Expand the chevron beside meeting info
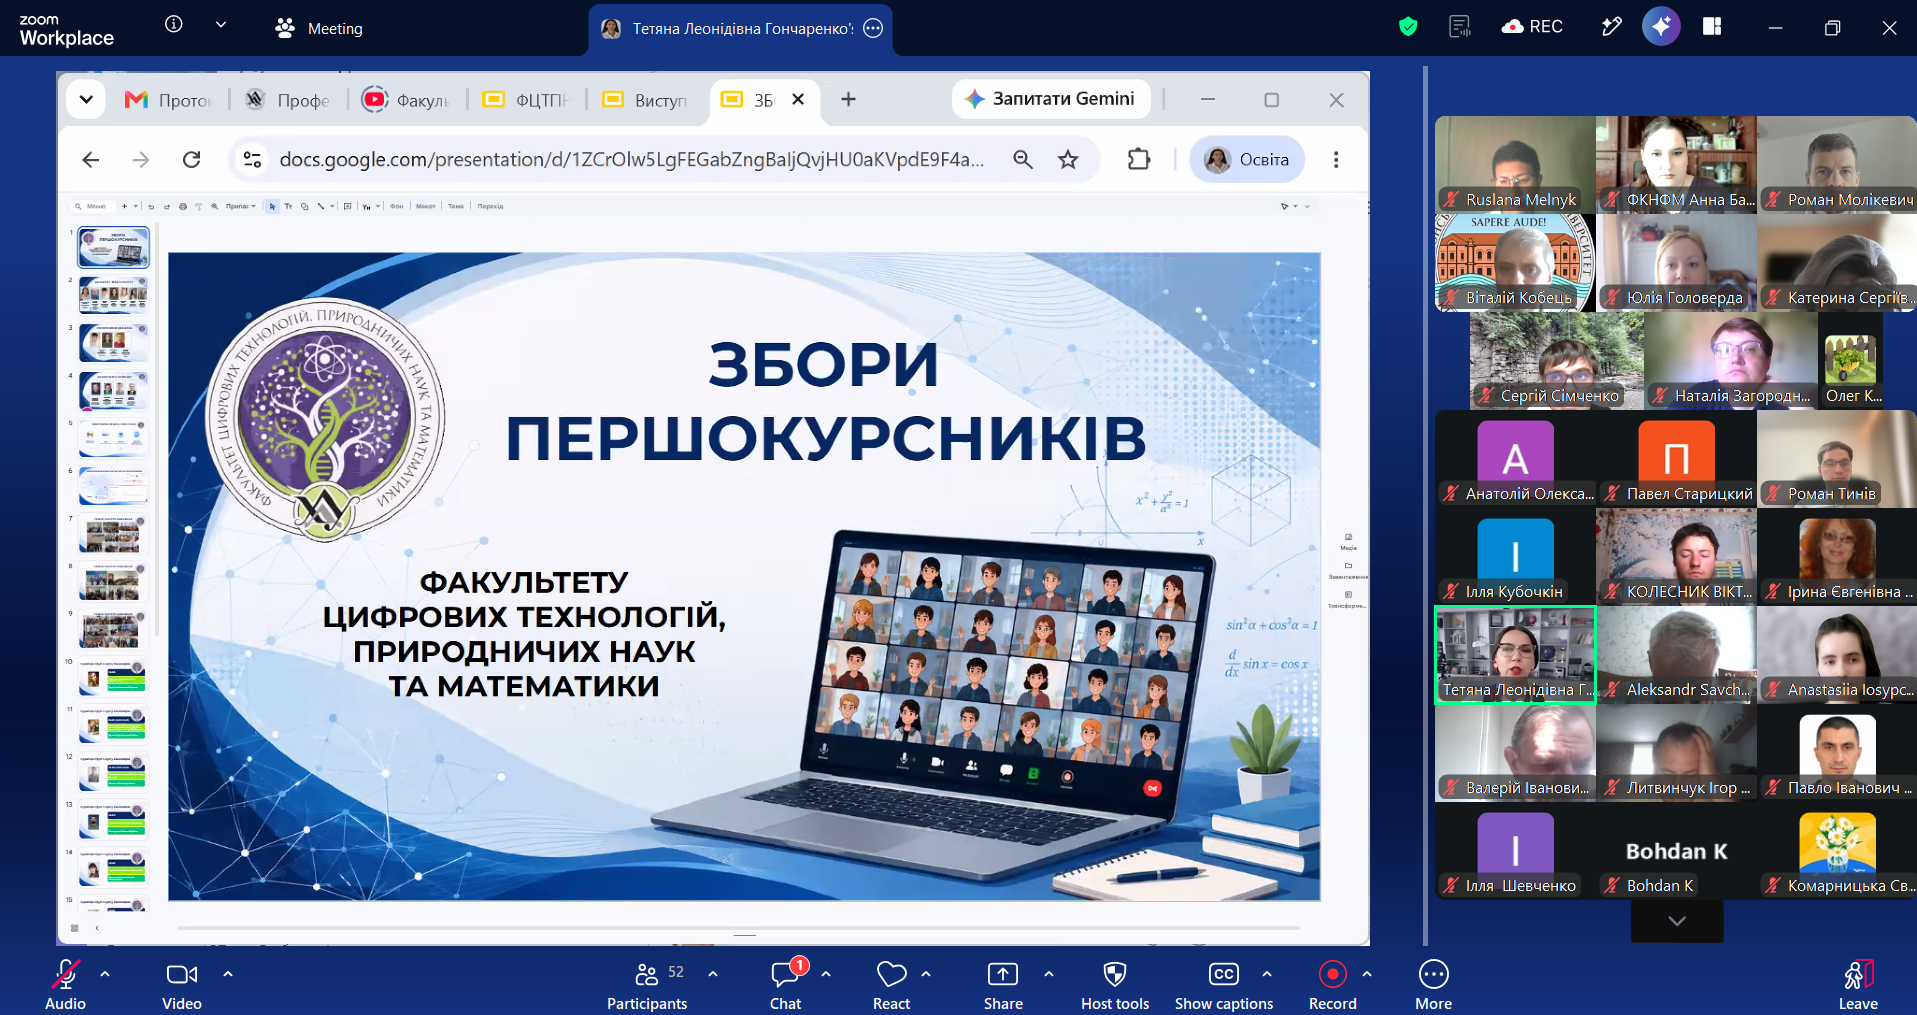This screenshot has width=1917, height=1015. (x=221, y=25)
